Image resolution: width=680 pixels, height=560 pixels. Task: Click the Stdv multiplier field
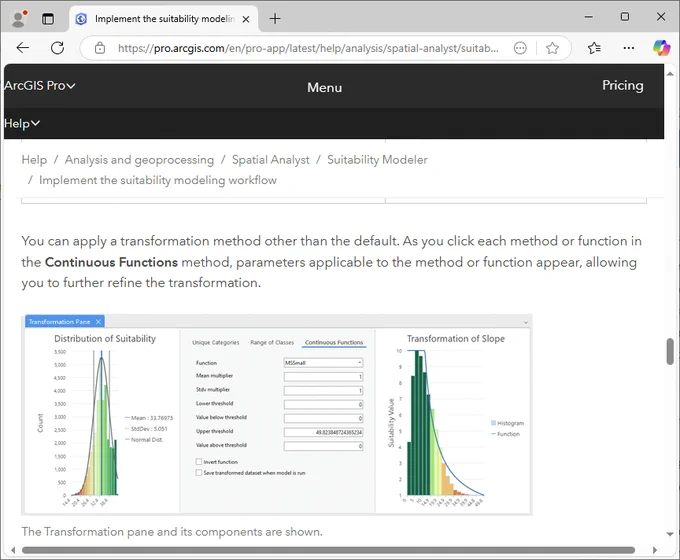coord(323,390)
